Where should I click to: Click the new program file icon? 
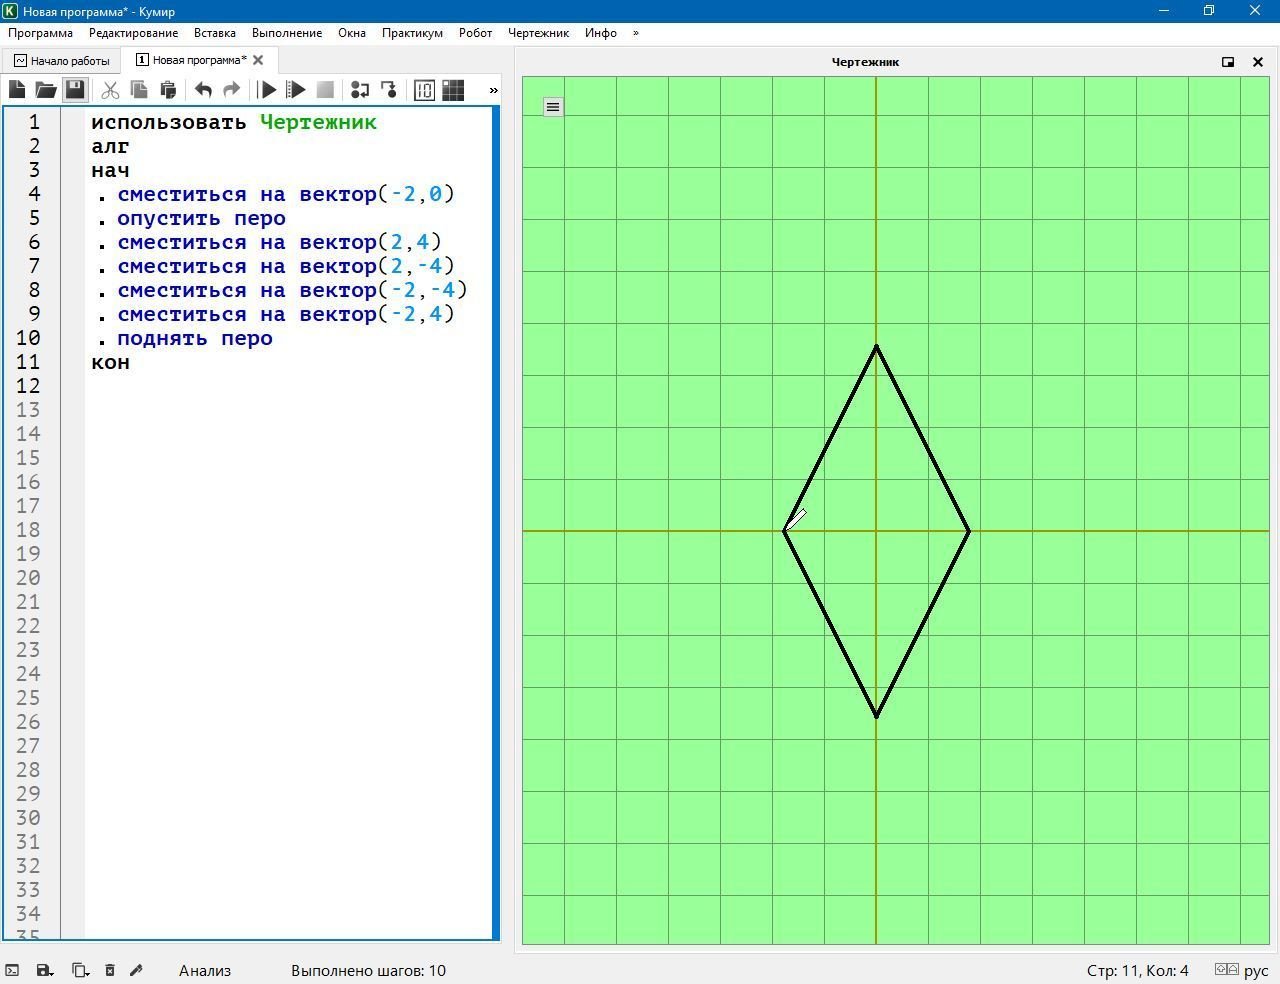click(x=17, y=90)
